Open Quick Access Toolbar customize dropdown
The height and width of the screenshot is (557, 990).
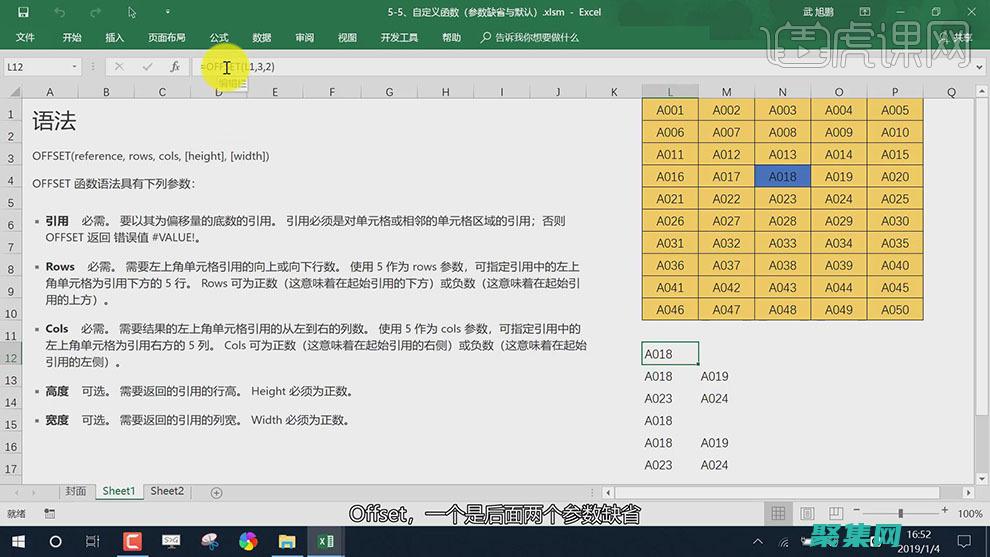(x=167, y=12)
